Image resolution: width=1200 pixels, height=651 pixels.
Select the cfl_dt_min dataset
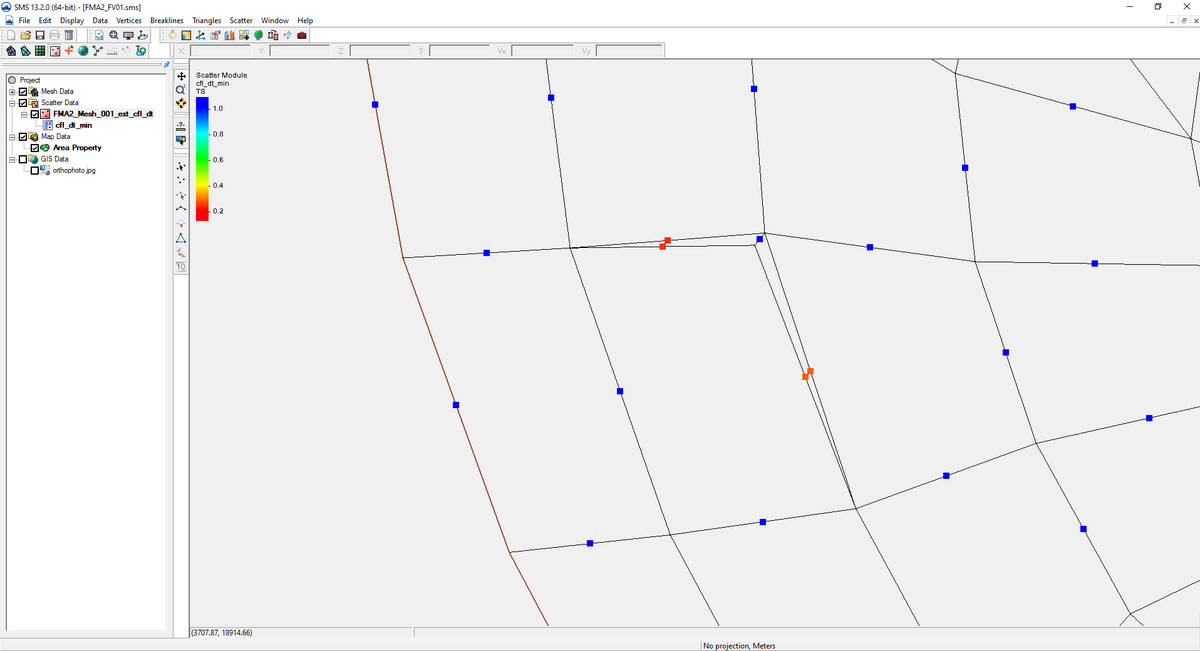pos(73,125)
